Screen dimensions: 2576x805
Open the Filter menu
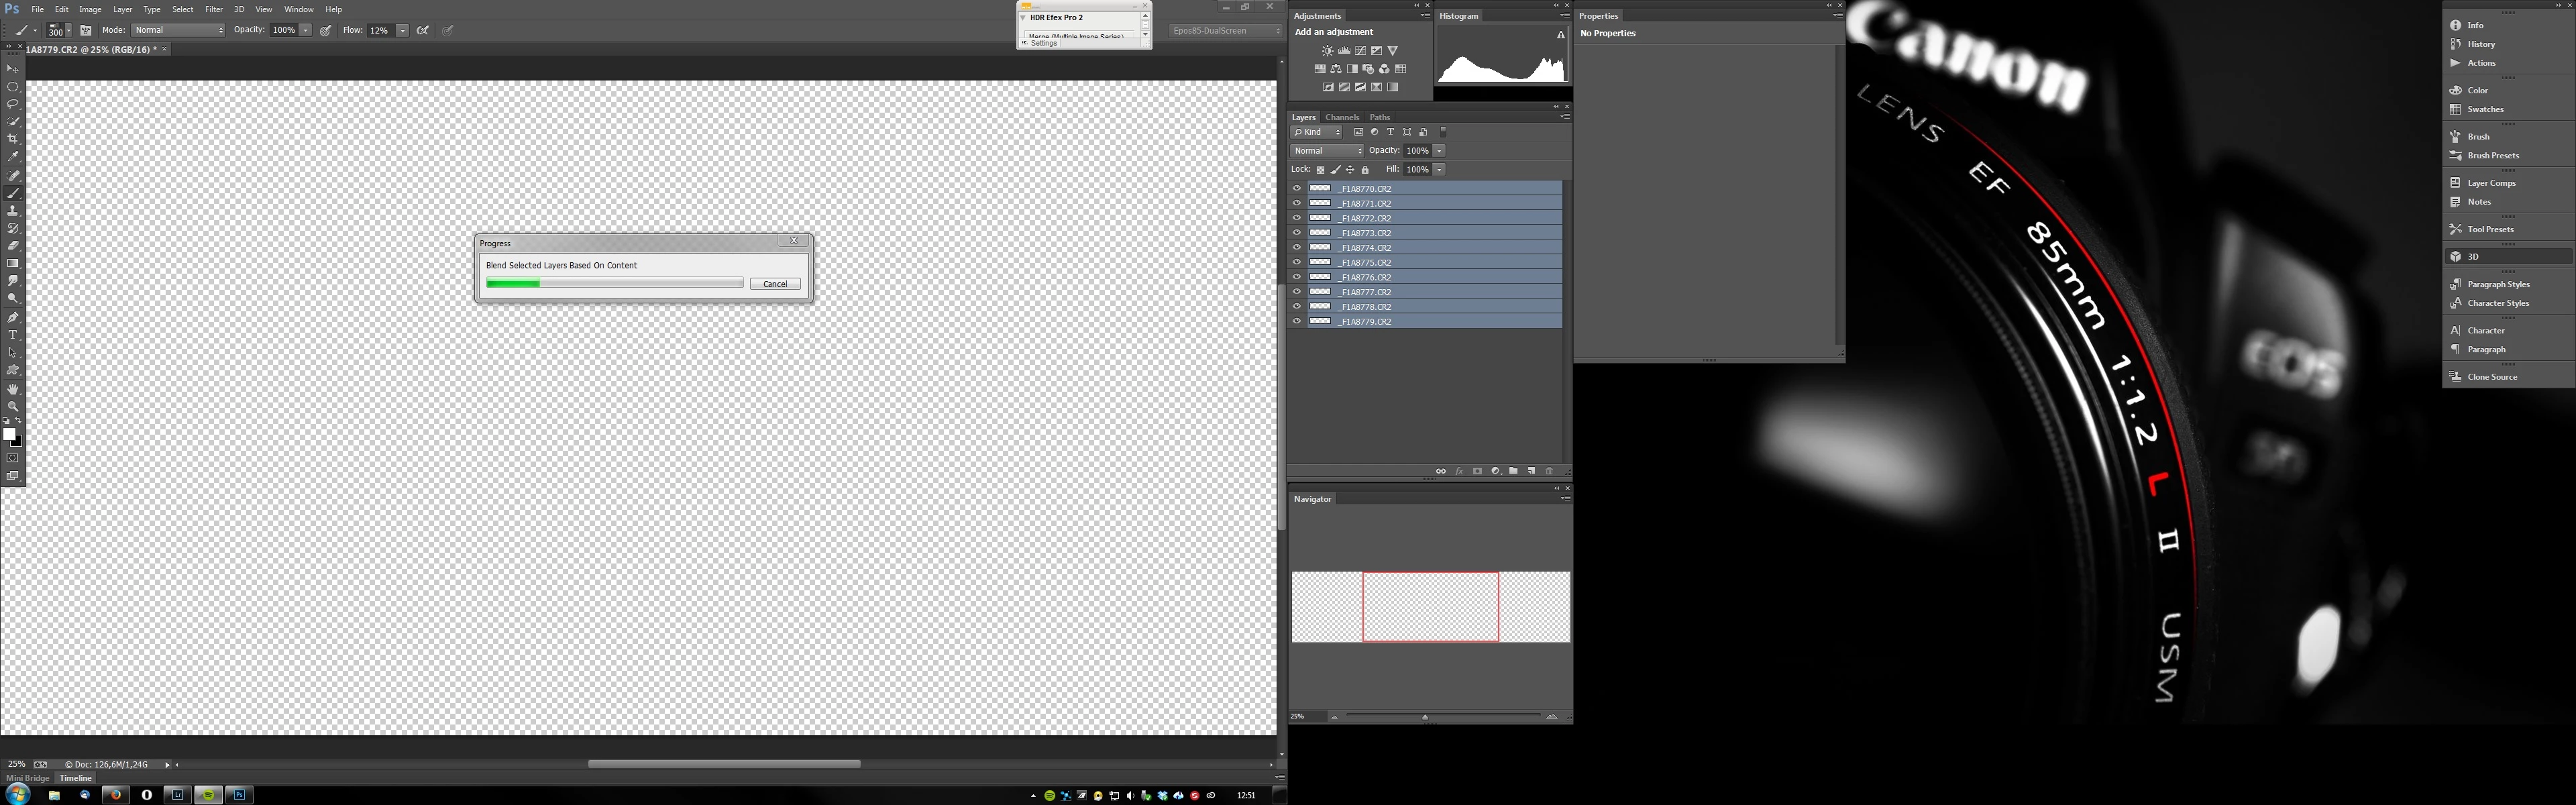coord(213,9)
